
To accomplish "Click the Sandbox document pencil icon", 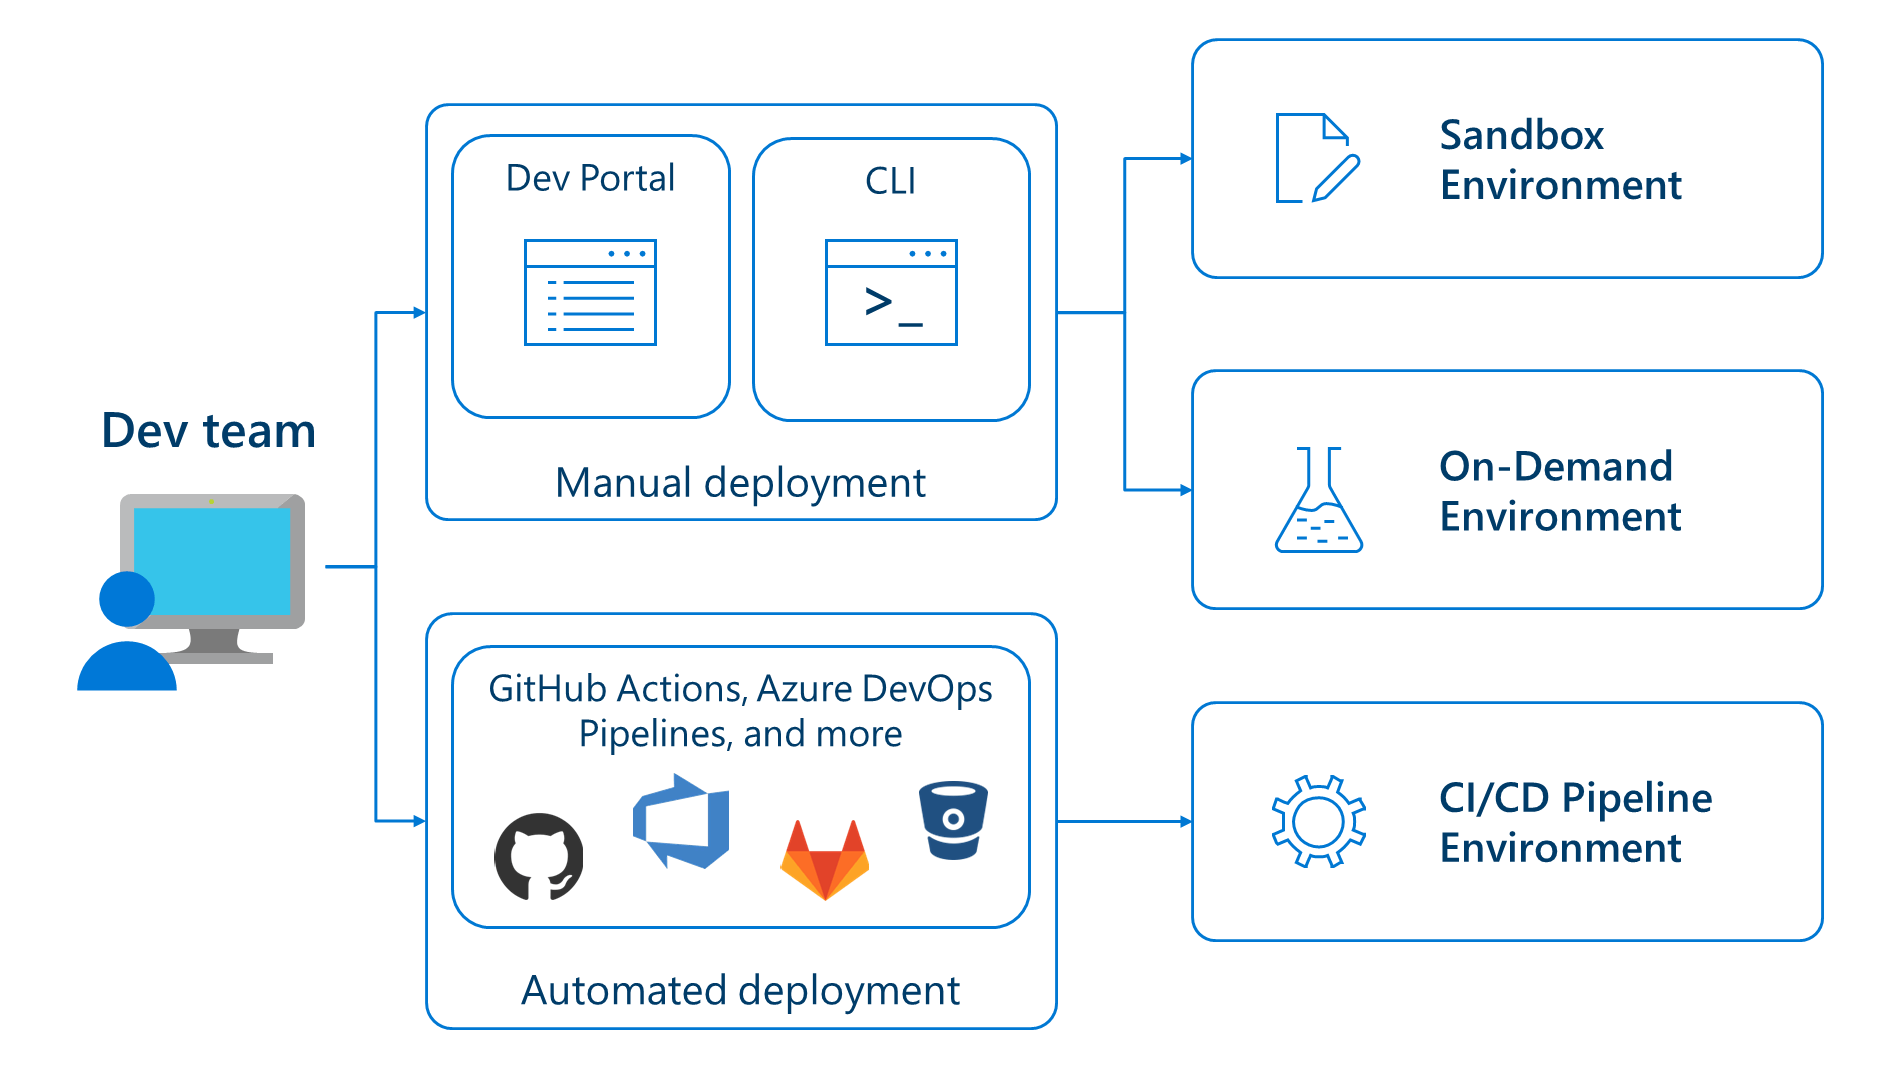I will (1317, 159).
